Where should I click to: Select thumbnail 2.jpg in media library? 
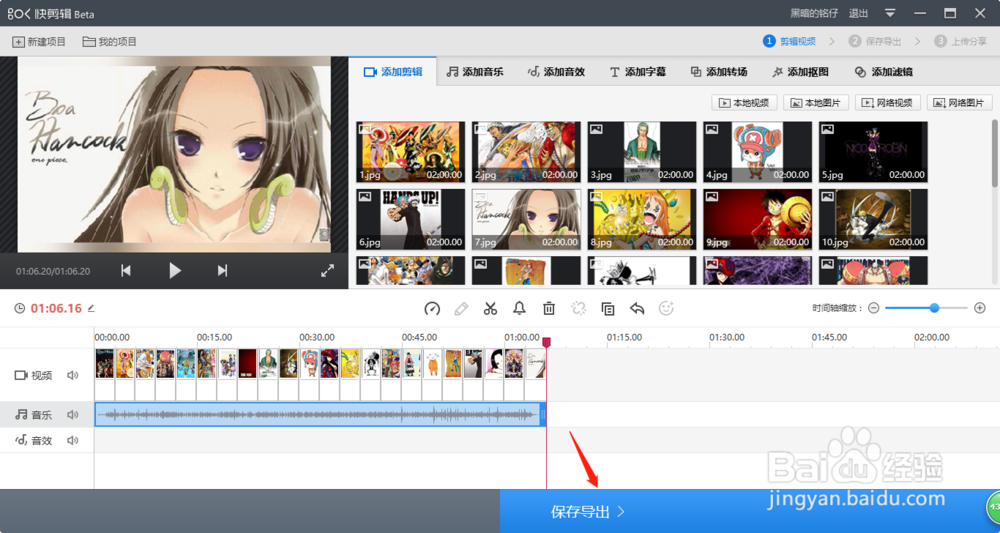click(x=526, y=152)
